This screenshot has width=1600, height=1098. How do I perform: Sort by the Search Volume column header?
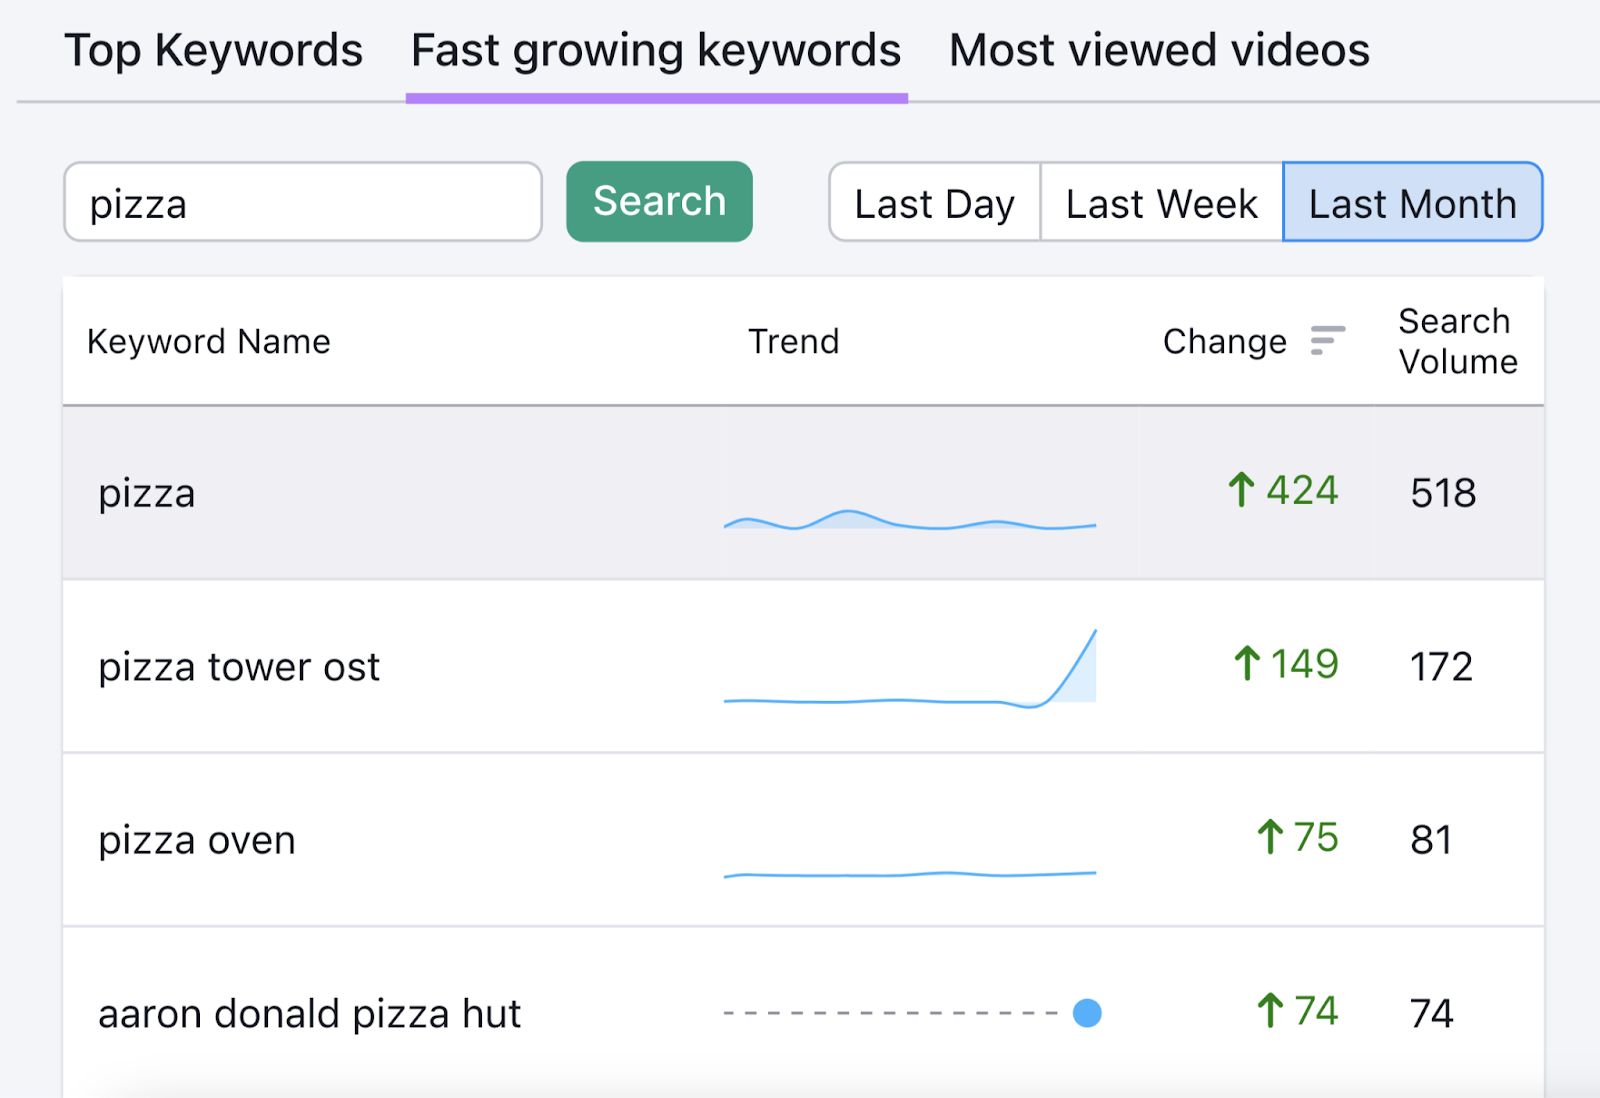click(x=1456, y=340)
